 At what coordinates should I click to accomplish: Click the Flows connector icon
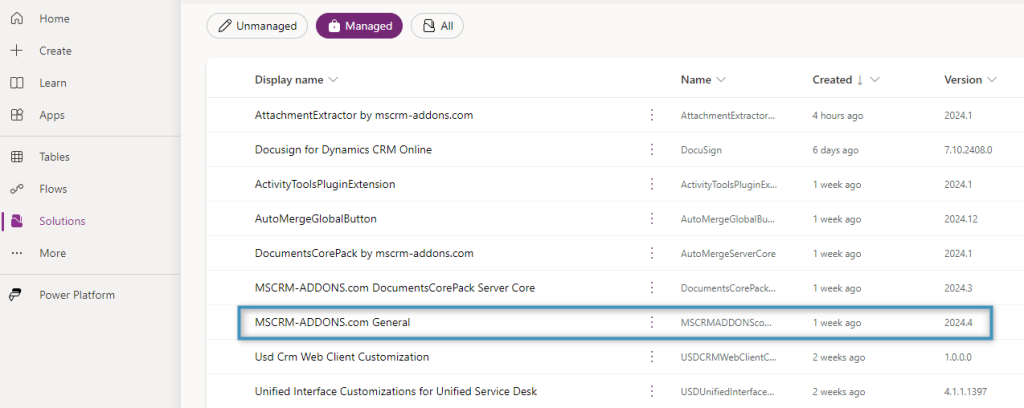pos(17,189)
